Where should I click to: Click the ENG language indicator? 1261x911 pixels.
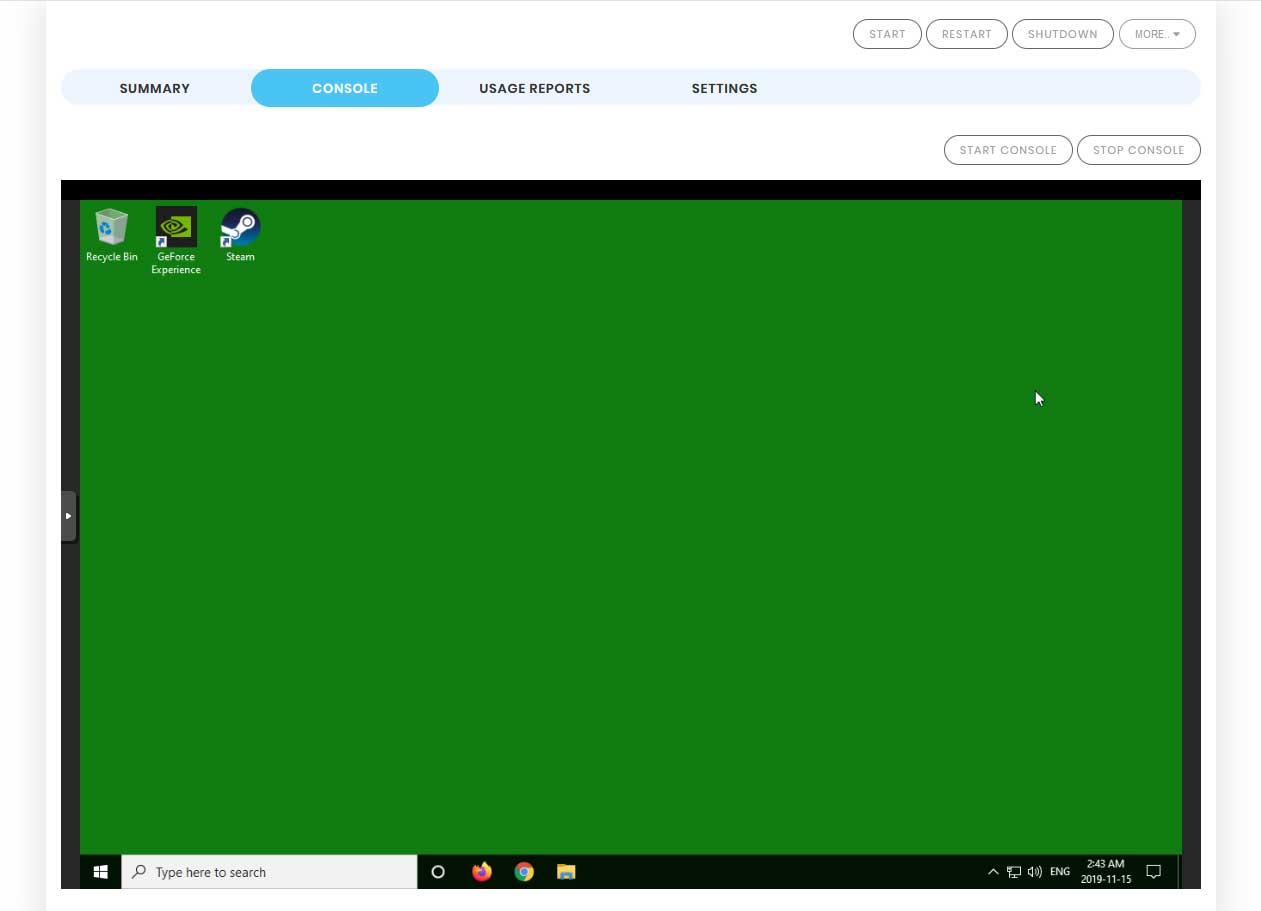(x=1060, y=872)
